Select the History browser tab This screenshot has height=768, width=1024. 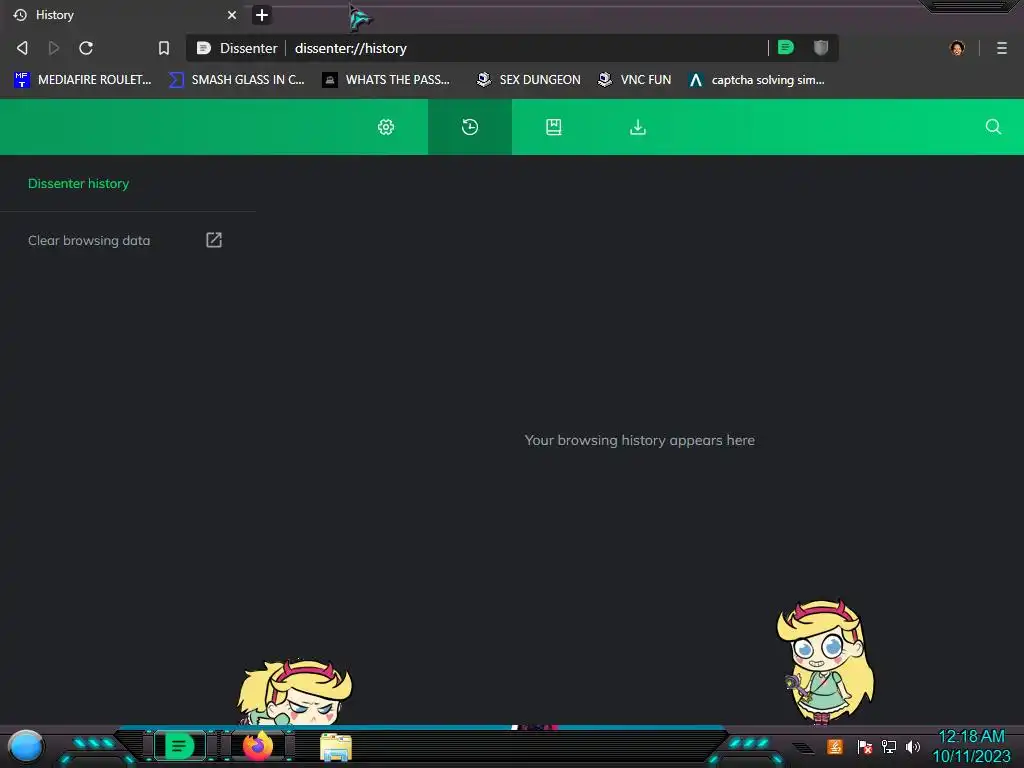coord(124,15)
